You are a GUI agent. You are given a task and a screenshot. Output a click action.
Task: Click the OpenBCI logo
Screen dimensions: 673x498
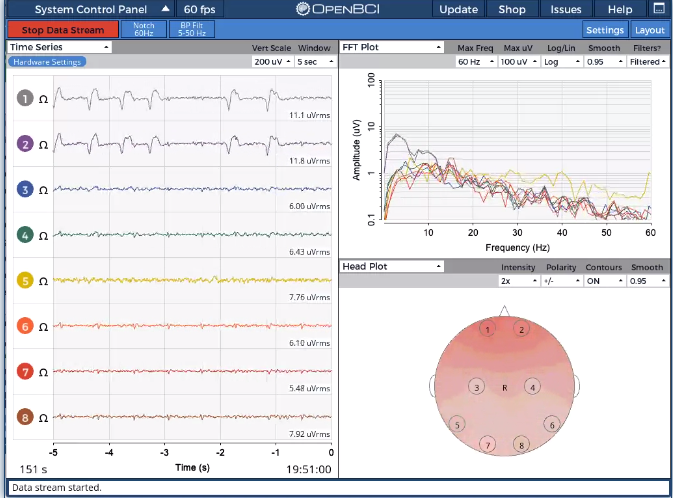coord(338,10)
